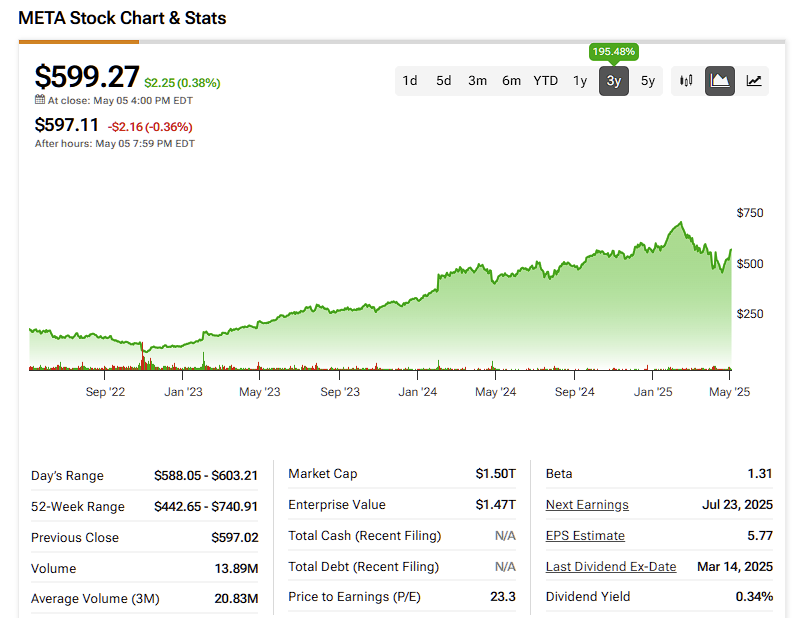Screen dimensions: 797x618
Task: Click the $599.27 closing price
Action: [x=87, y=77]
